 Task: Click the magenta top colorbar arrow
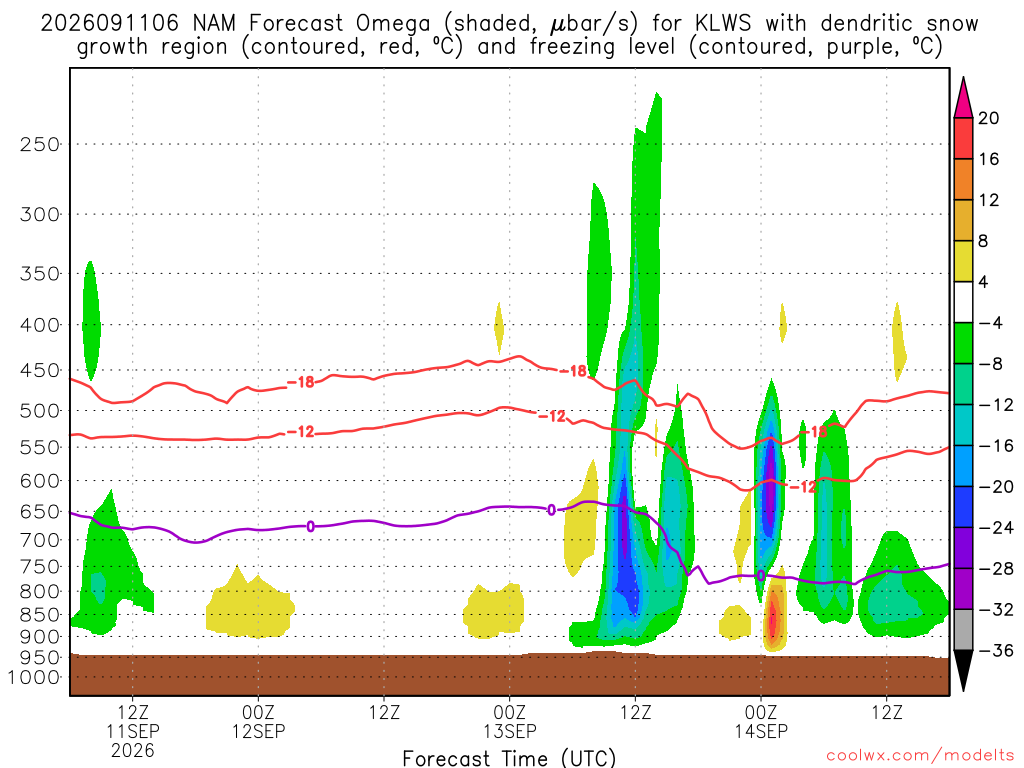tap(963, 98)
